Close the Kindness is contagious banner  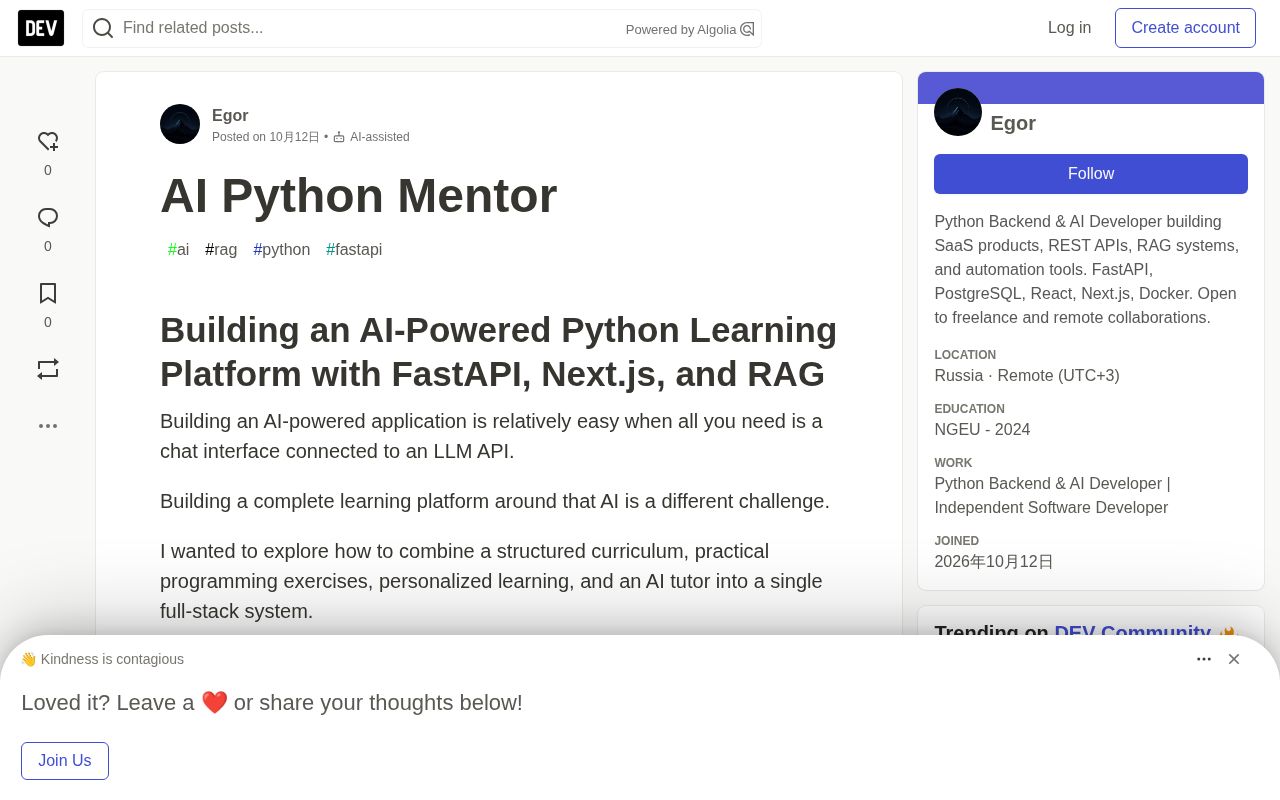point(1234,659)
